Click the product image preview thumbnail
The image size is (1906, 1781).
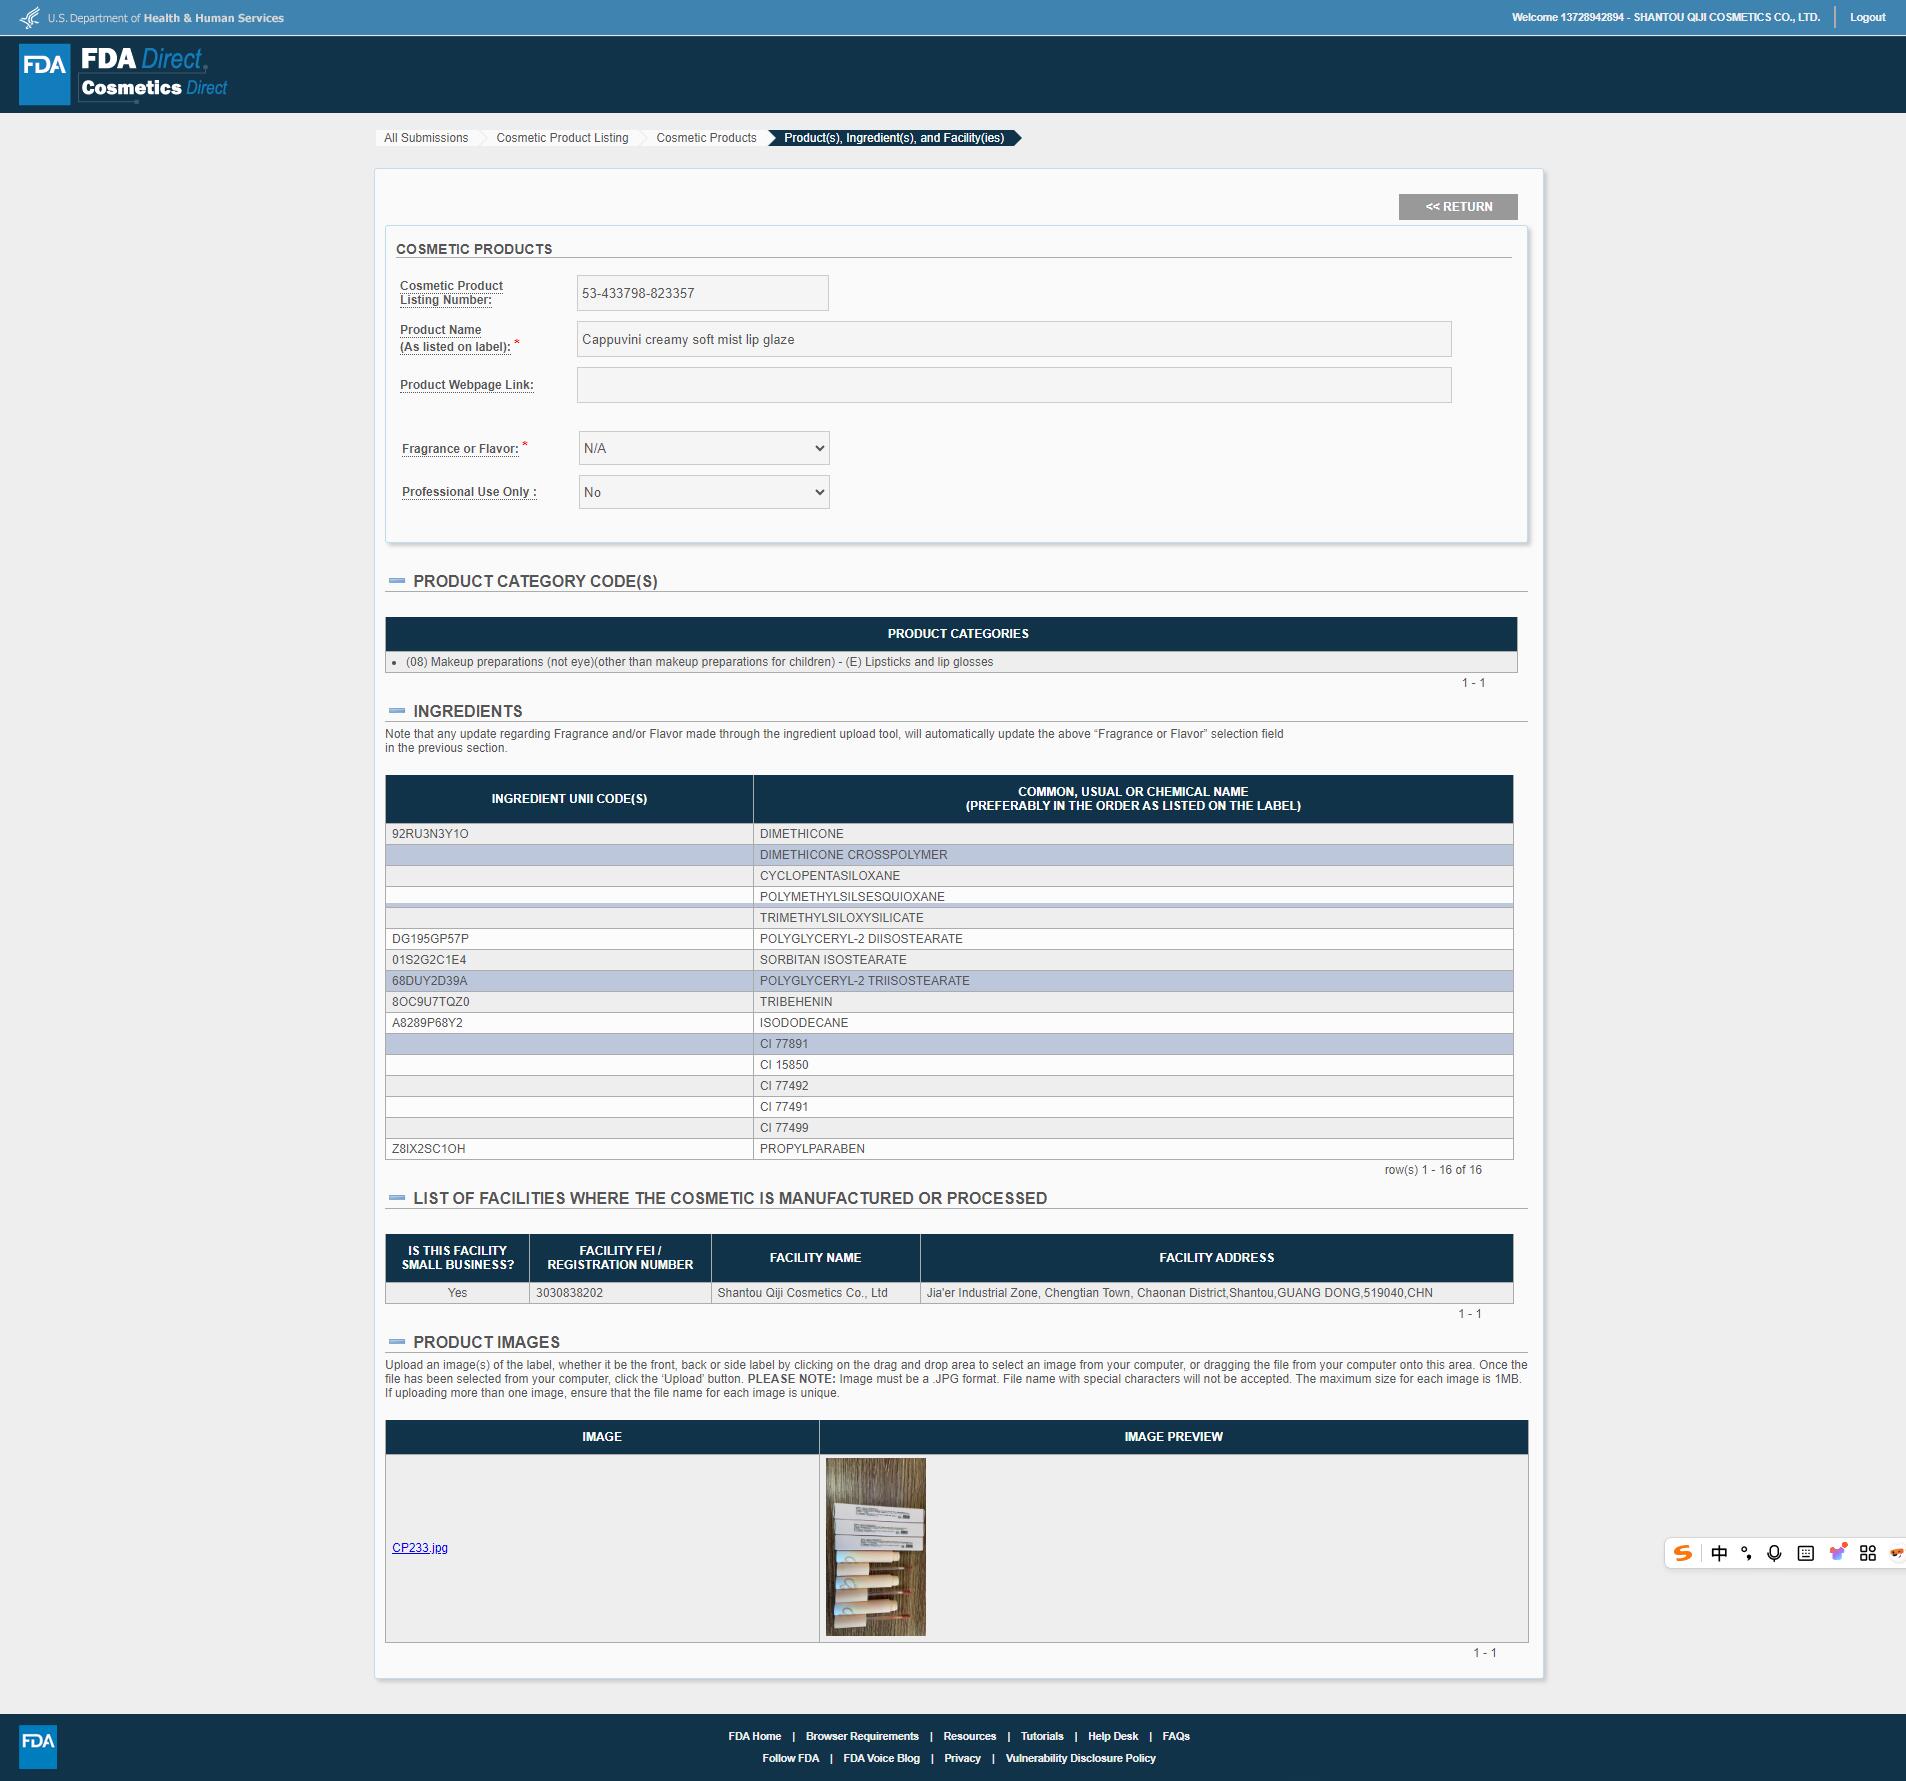pyautogui.click(x=875, y=1547)
